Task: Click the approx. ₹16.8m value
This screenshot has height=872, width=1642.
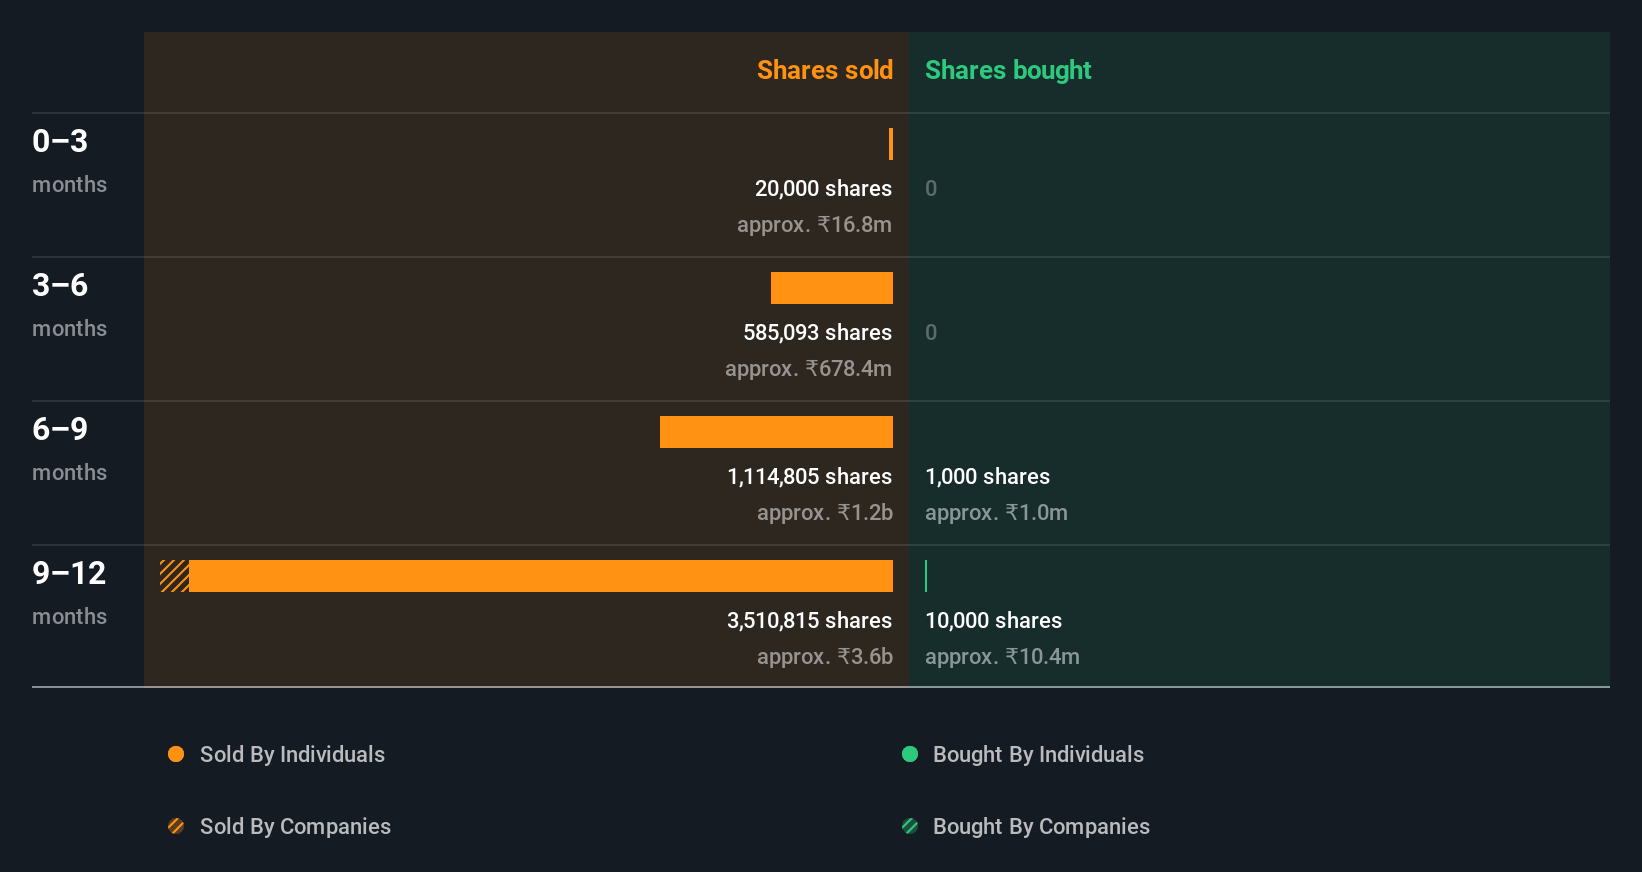Action: 814,224
